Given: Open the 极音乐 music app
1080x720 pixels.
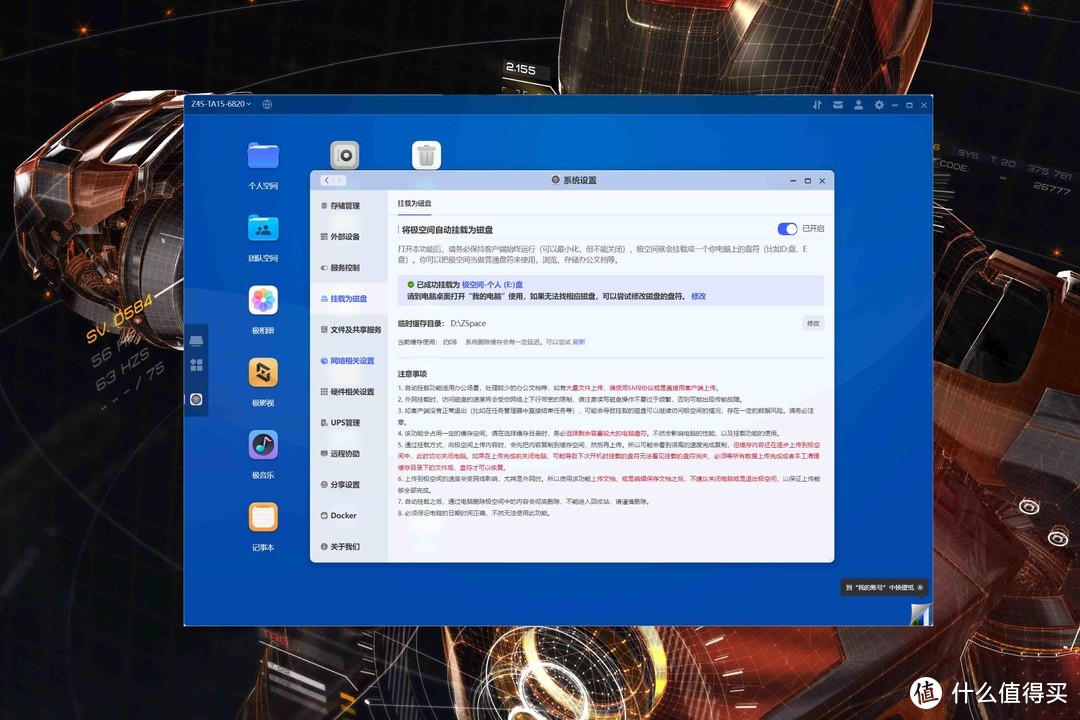Looking at the screenshot, I should point(263,445).
